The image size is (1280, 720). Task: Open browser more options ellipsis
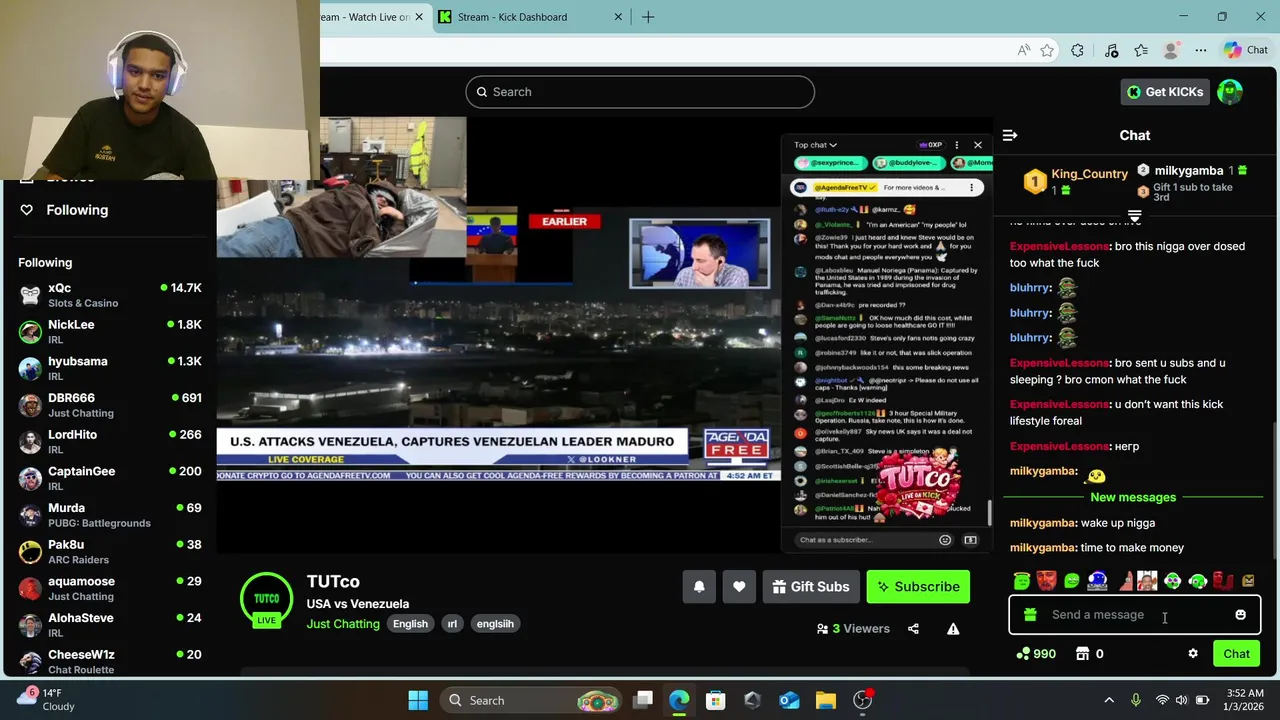coord(1201,50)
